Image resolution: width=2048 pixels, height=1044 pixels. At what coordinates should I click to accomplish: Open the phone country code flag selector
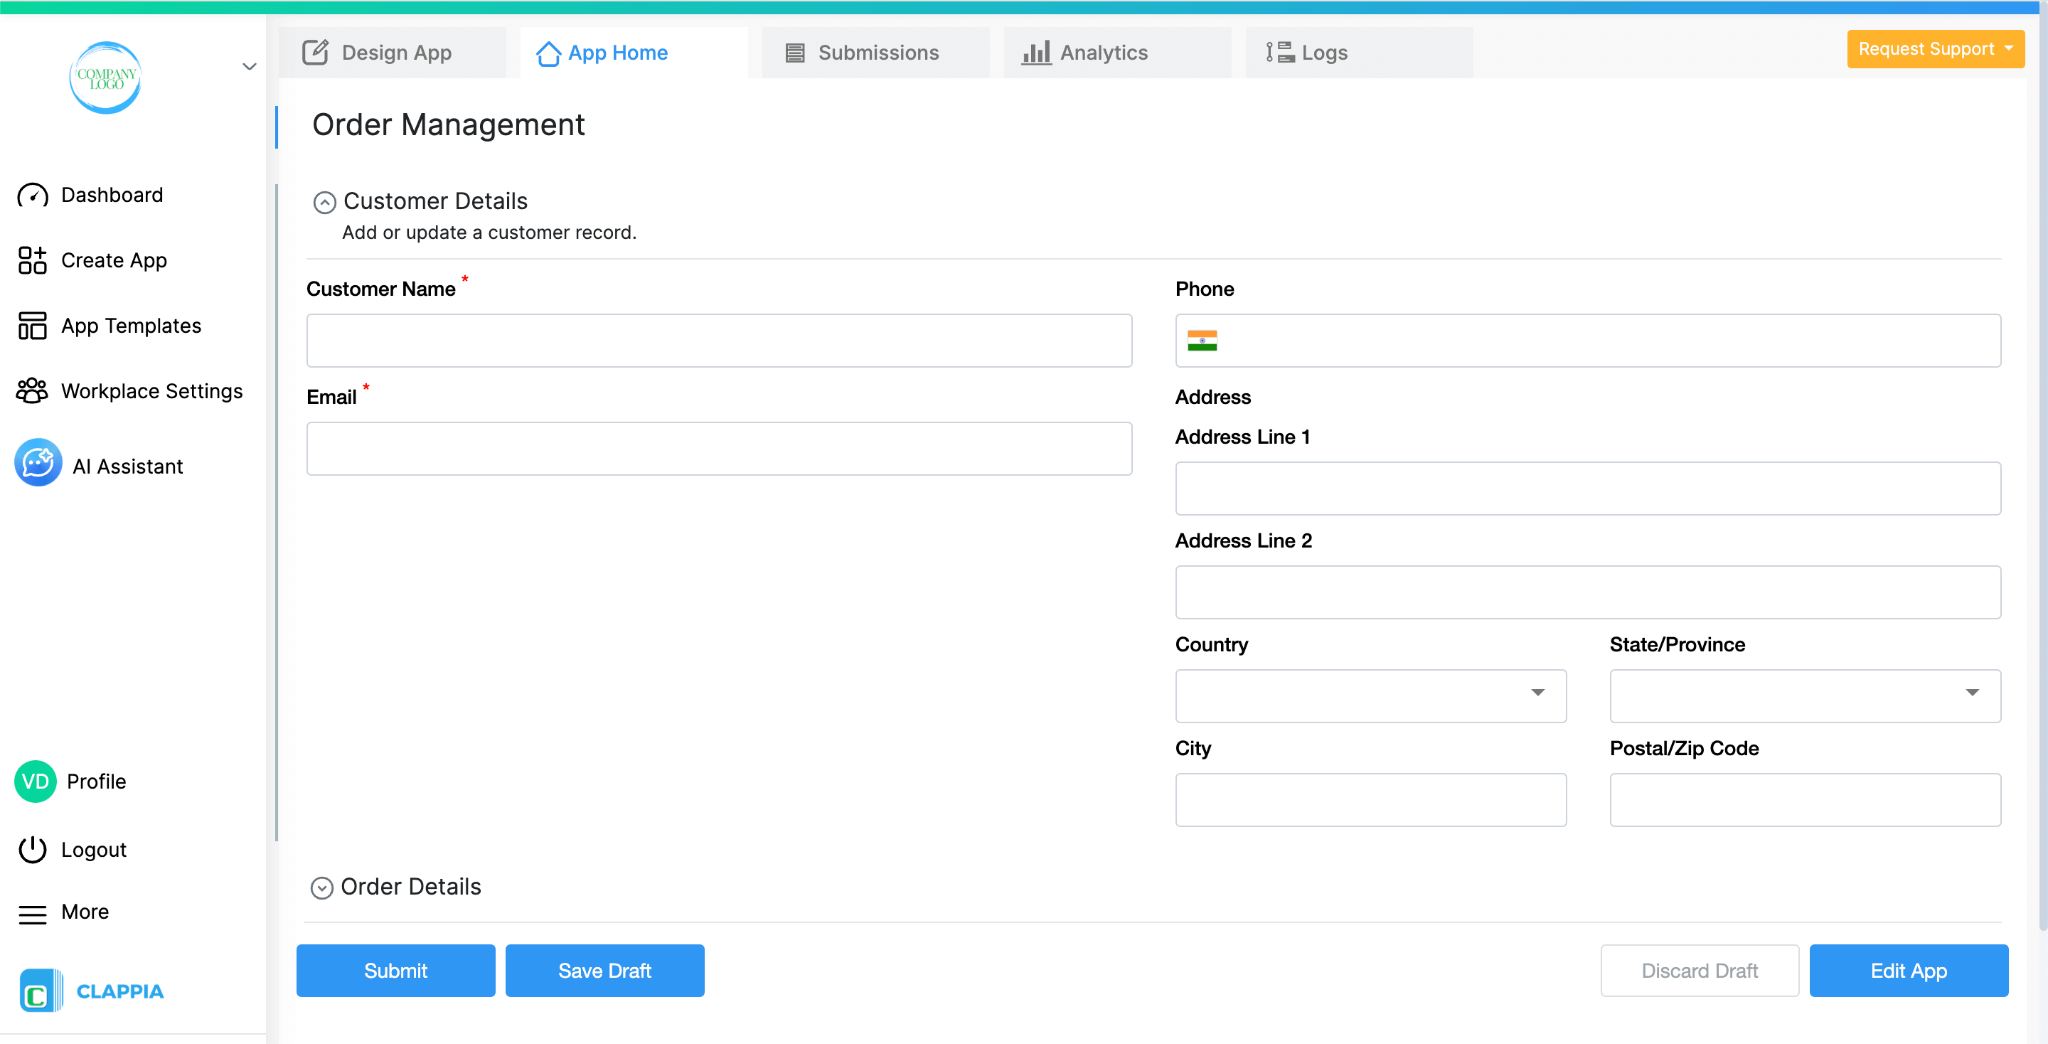click(1204, 340)
